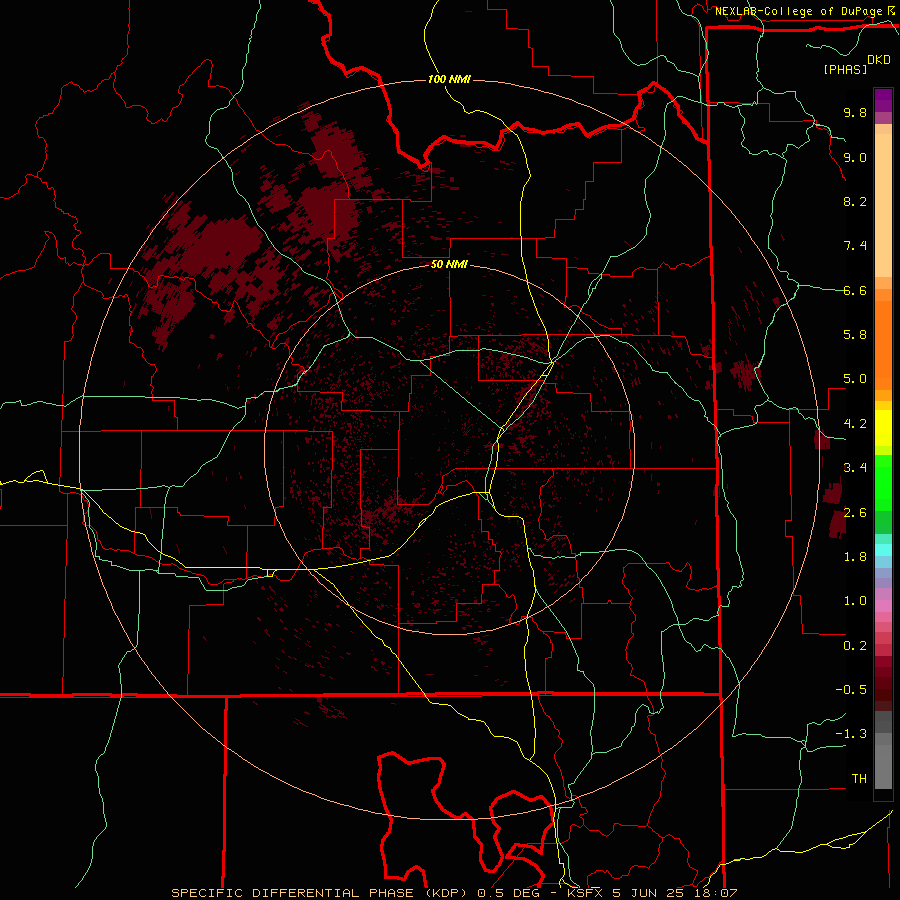This screenshot has width=900, height=900.
Task: Select the 5.8 legend value
Action: pyautogui.click(x=855, y=335)
